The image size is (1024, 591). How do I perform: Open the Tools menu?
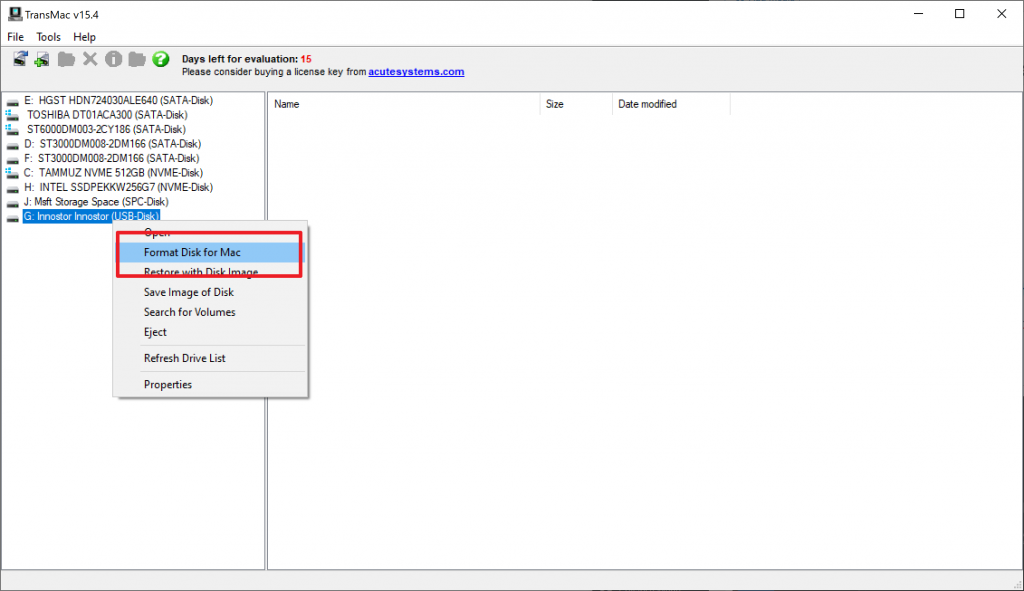[48, 37]
